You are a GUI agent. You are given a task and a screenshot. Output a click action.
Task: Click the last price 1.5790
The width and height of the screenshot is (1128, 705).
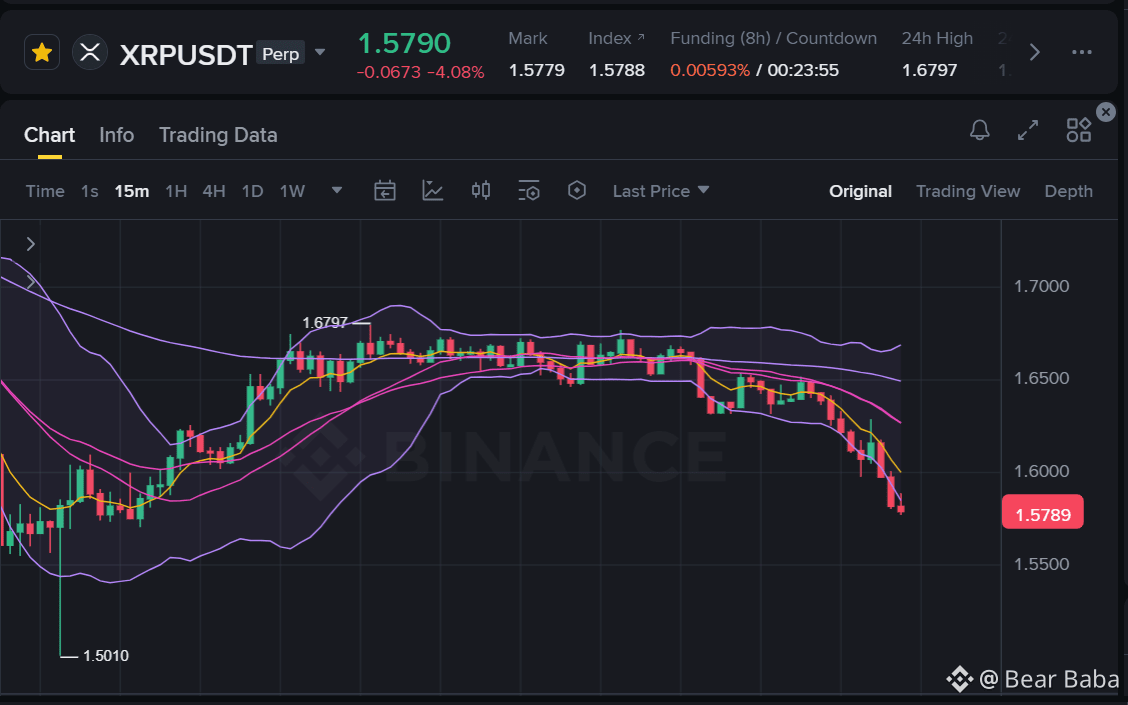click(x=404, y=43)
